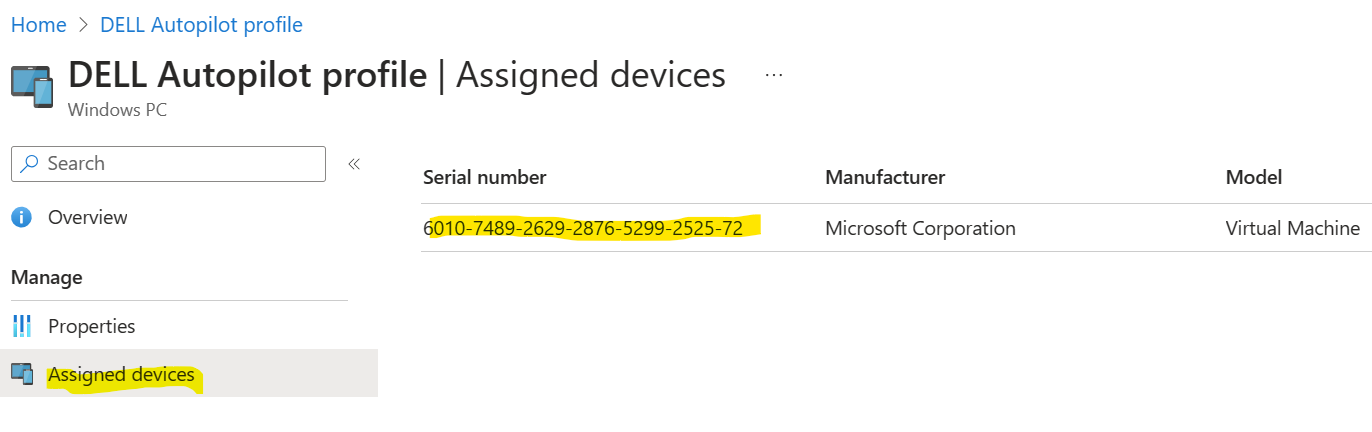Focus the Search input field
The image size is (1372, 432).
[168, 164]
